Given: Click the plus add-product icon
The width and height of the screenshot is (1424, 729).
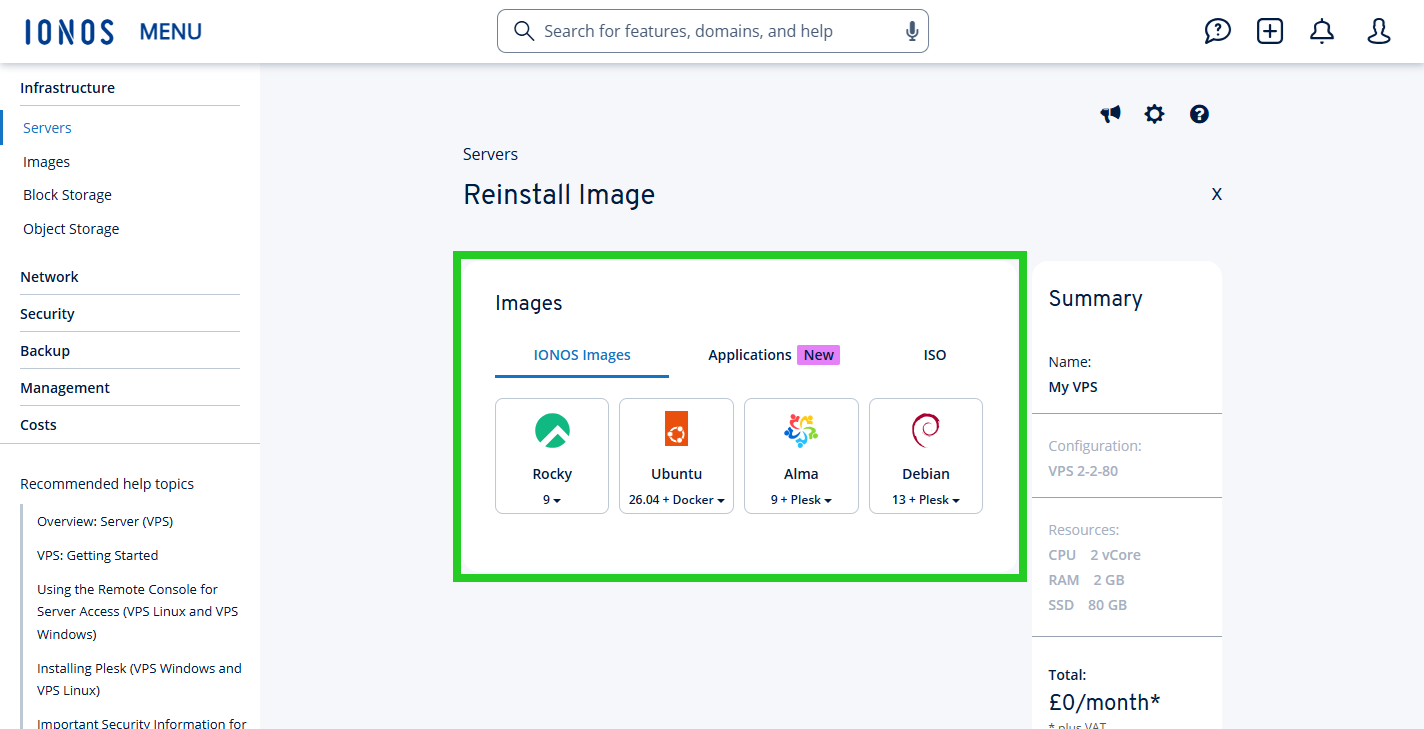Looking at the screenshot, I should 1270,31.
